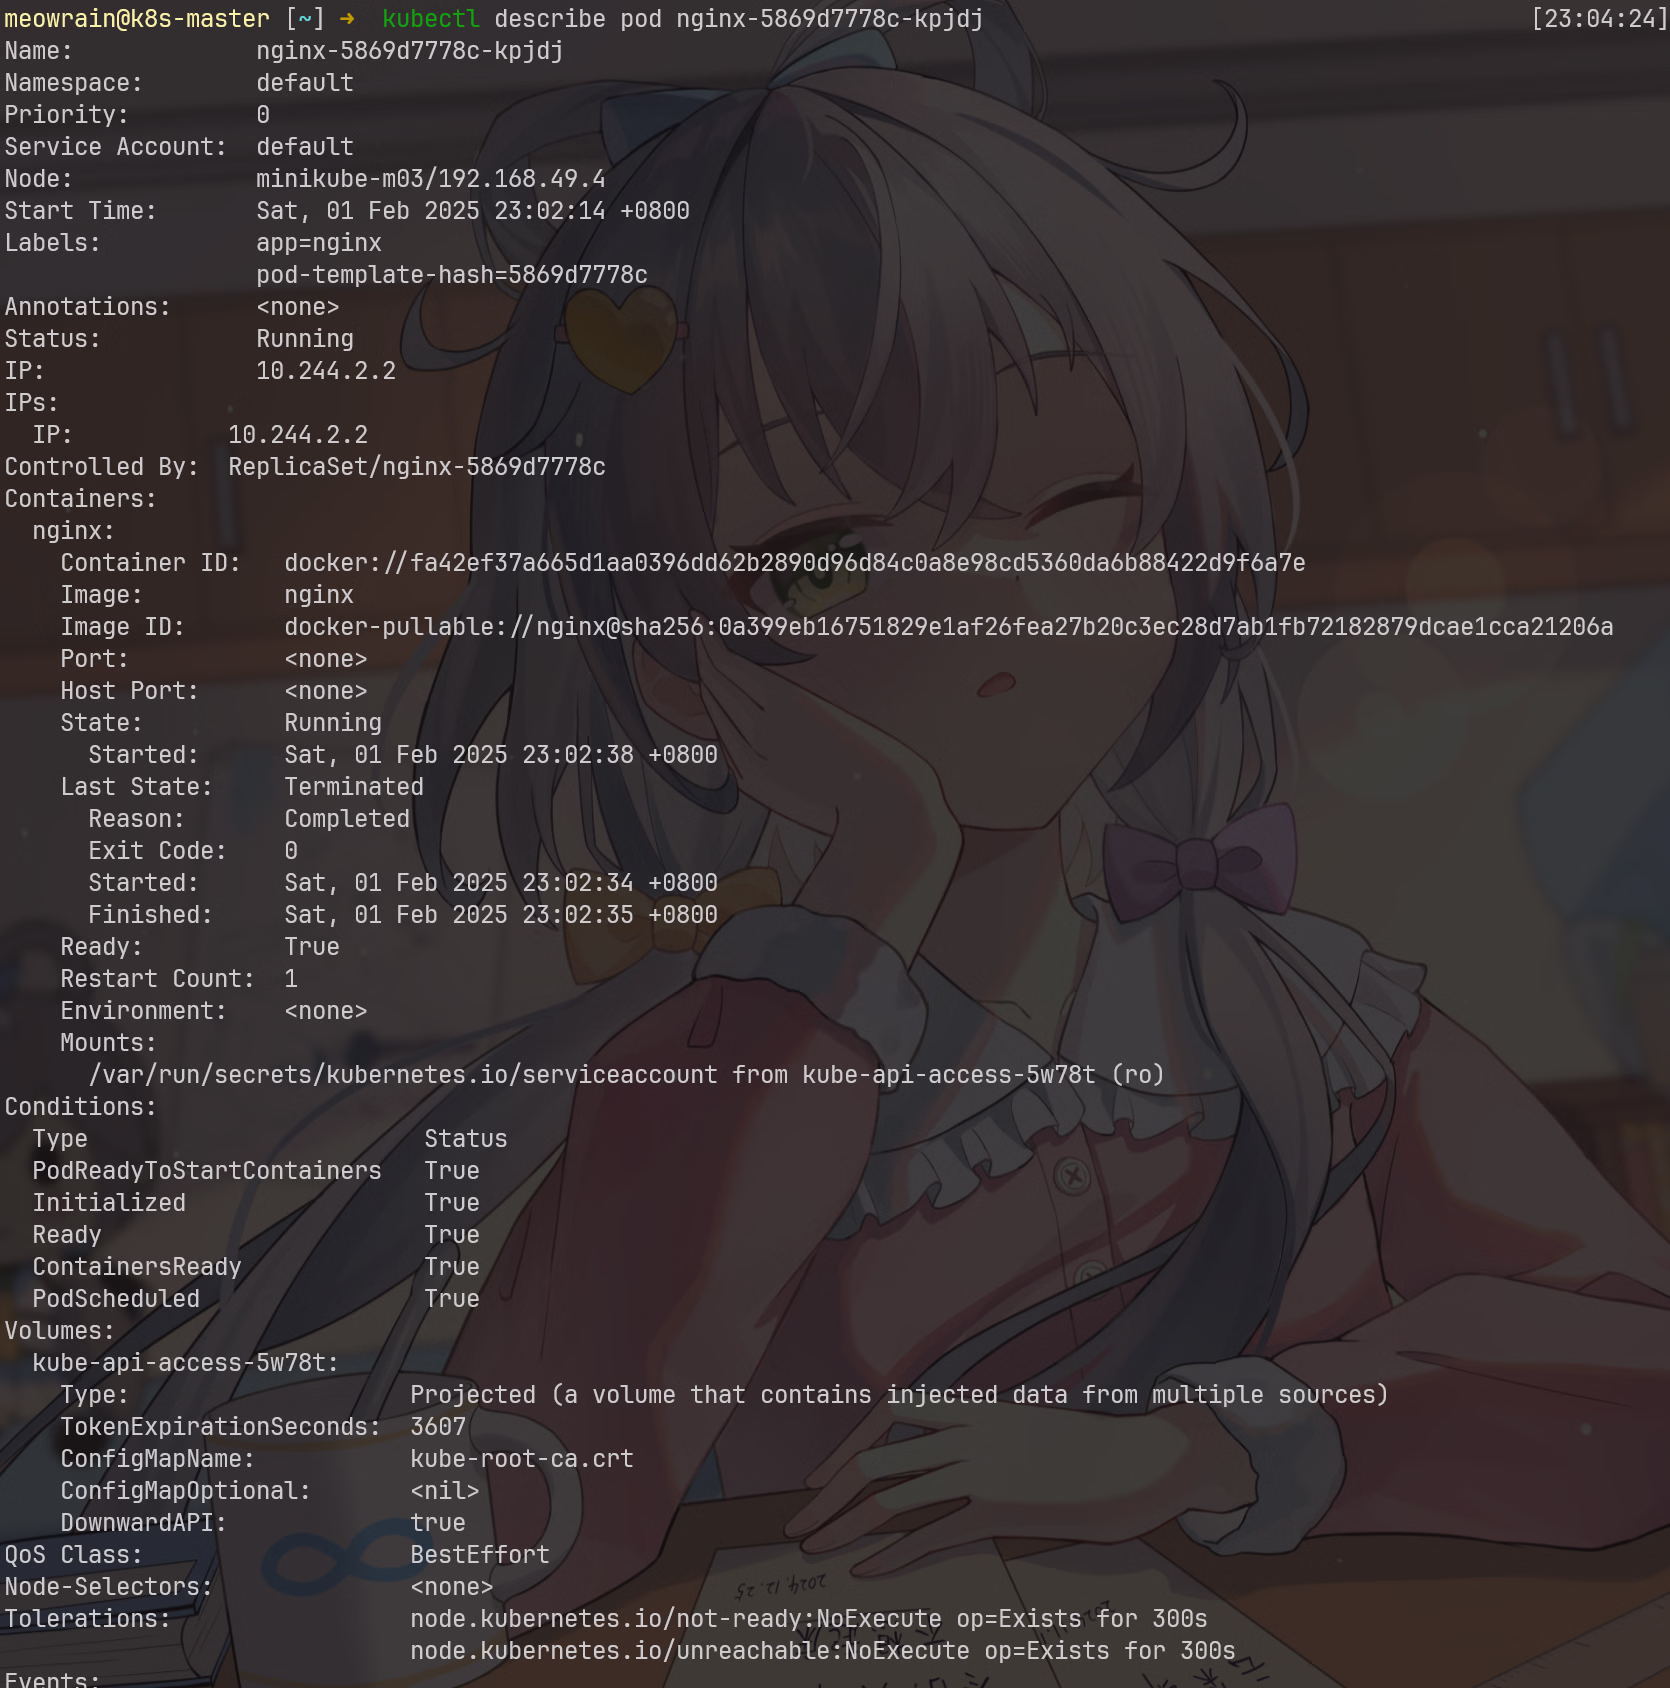Click the TokenExpirationSeconds value 3607
This screenshot has width=1670, height=1688.
pos(438,1427)
